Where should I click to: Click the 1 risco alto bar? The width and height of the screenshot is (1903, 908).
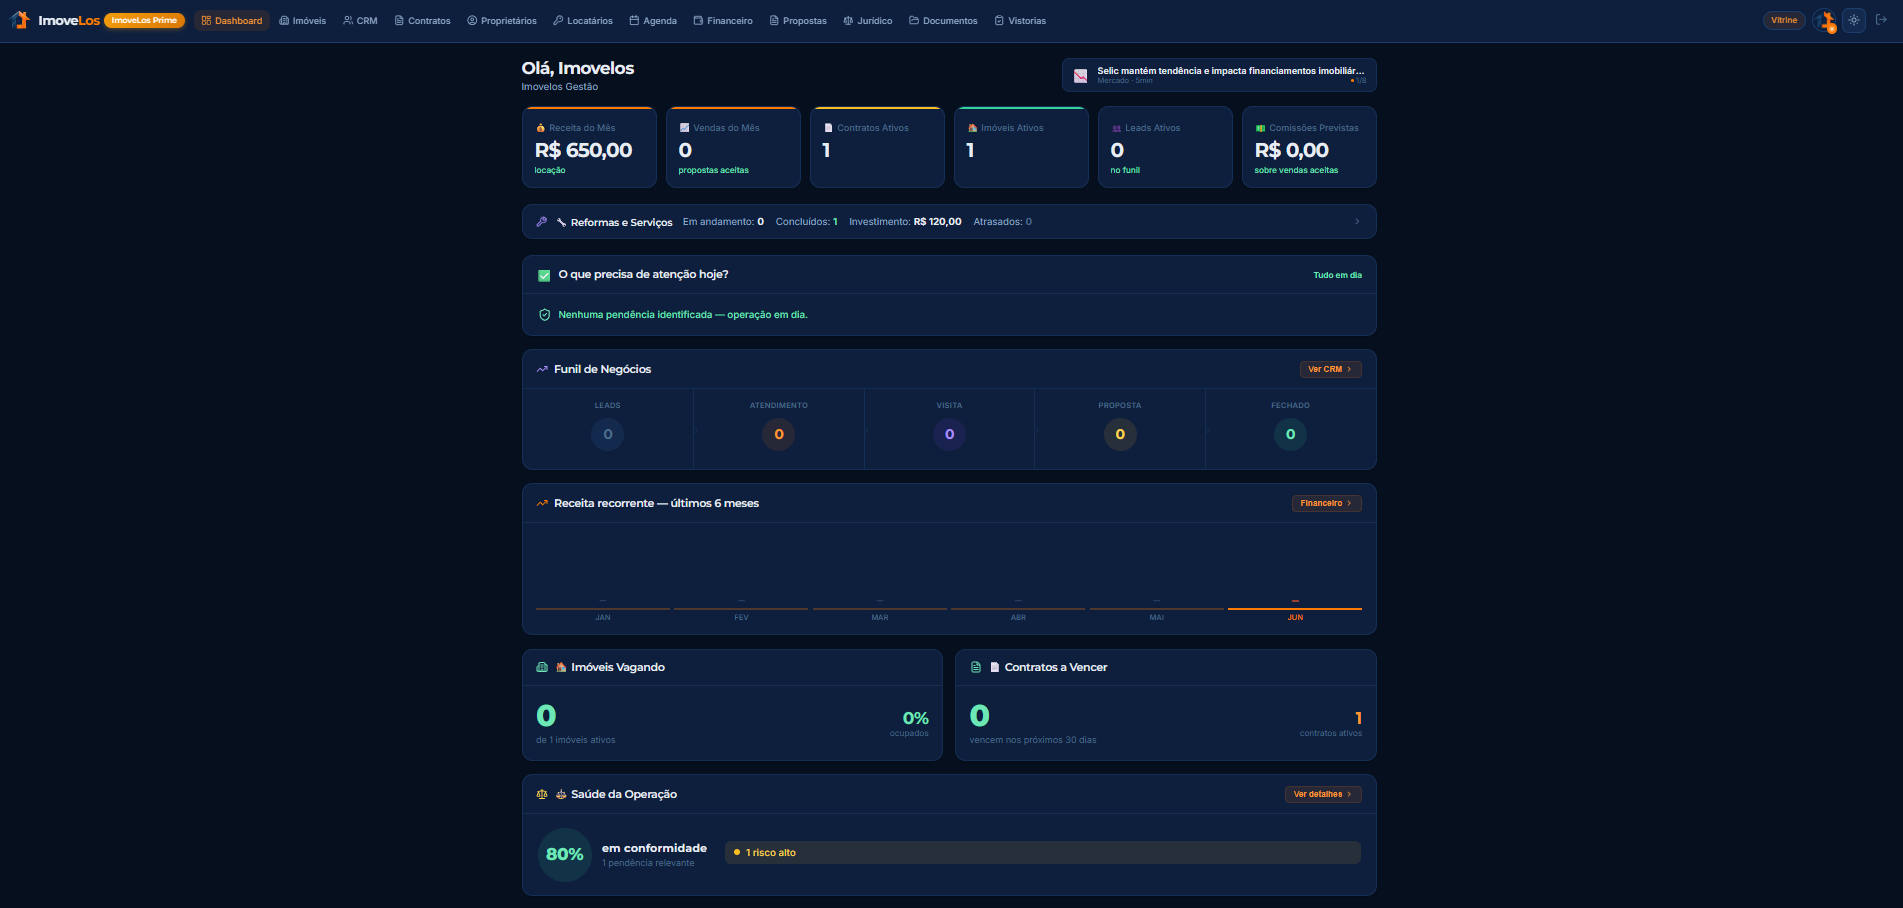1043,853
